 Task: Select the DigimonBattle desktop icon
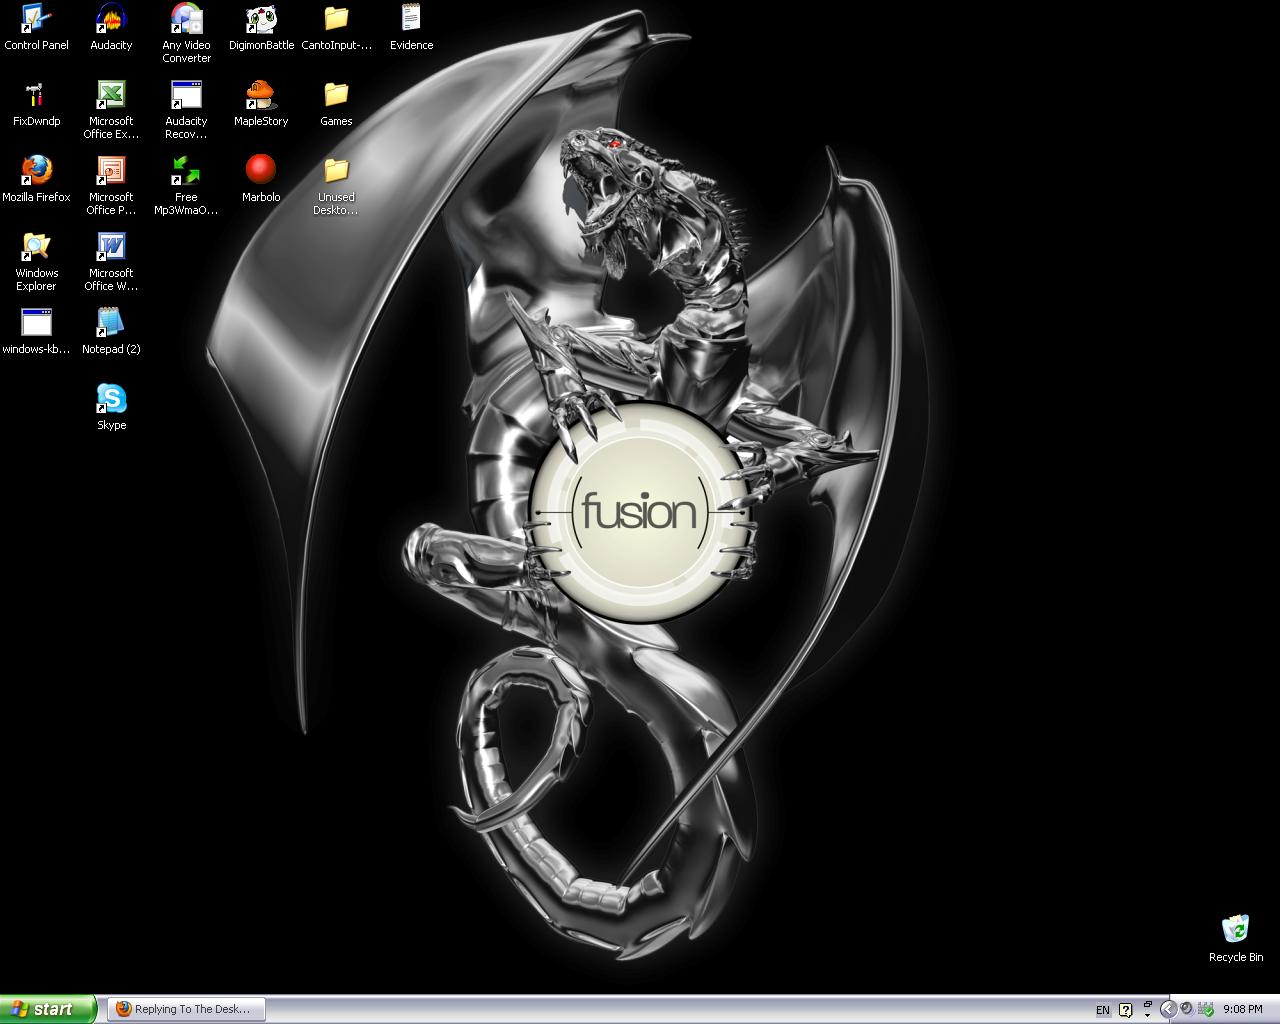(261, 27)
